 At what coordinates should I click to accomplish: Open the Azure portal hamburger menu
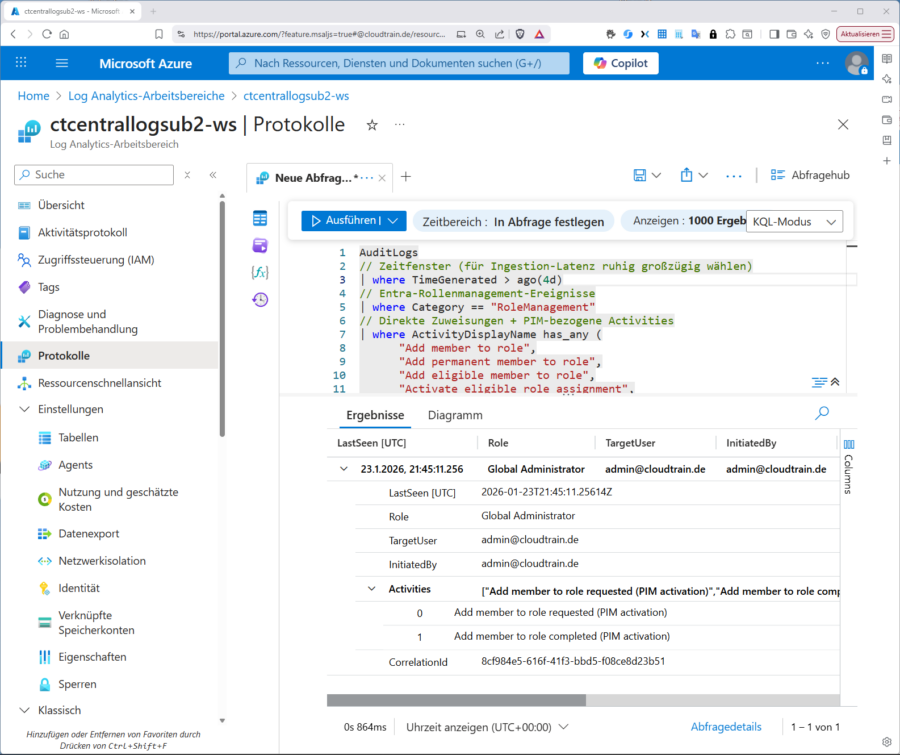click(x=62, y=63)
